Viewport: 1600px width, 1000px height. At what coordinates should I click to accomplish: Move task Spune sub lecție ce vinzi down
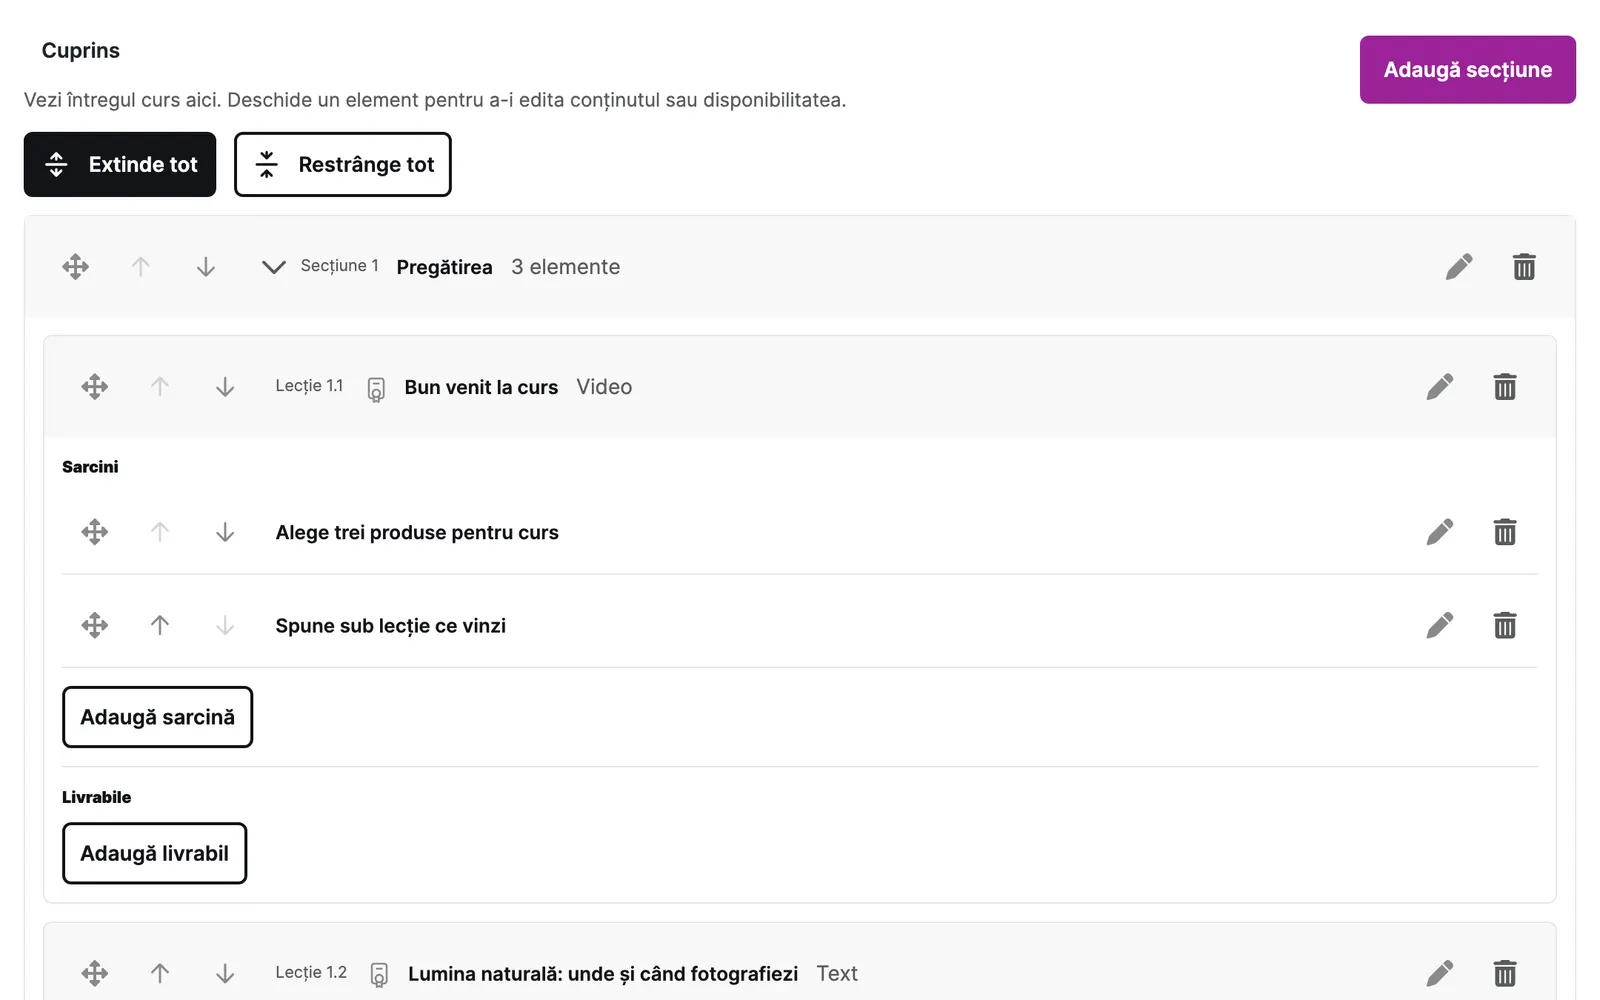(225, 625)
